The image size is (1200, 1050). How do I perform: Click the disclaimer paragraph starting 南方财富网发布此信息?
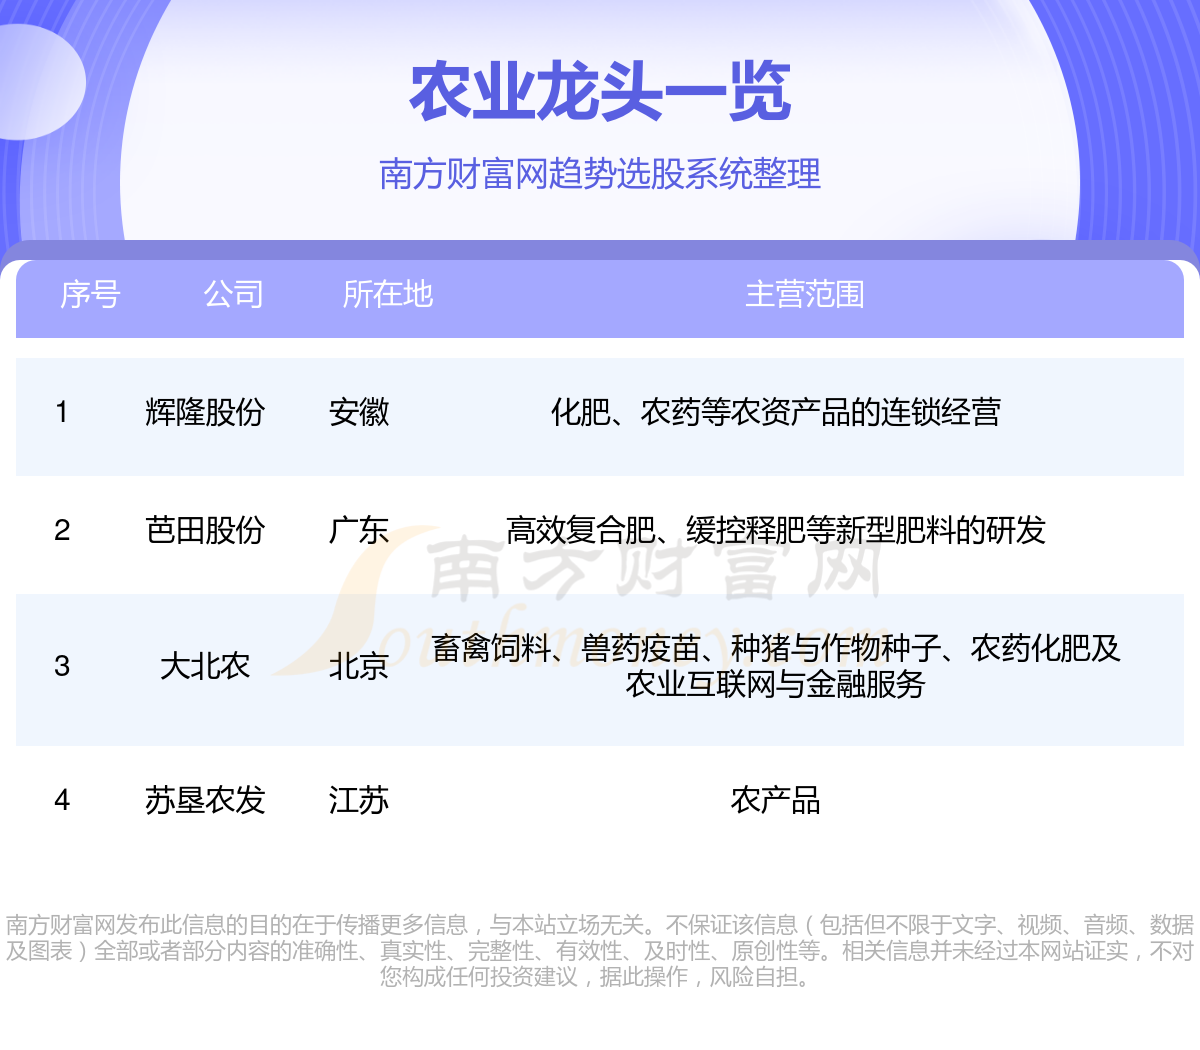[600, 951]
